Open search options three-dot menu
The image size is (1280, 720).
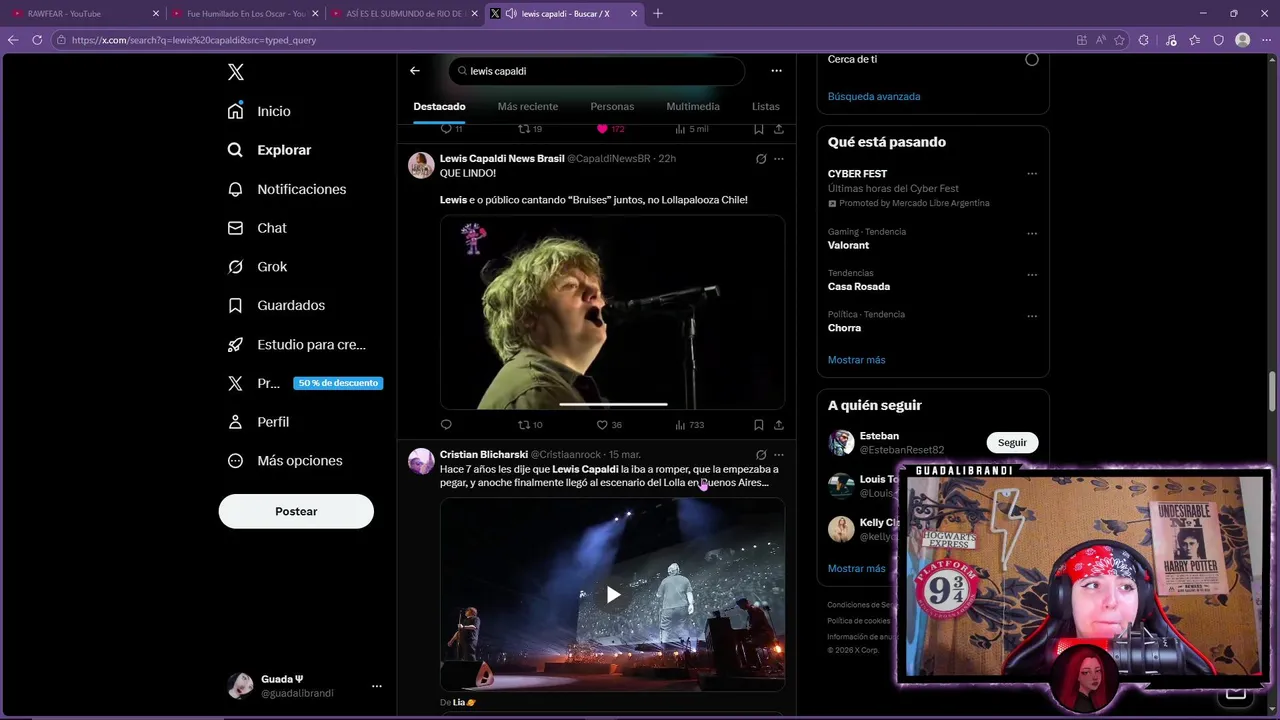pyautogui.click(x=776, y=71)
